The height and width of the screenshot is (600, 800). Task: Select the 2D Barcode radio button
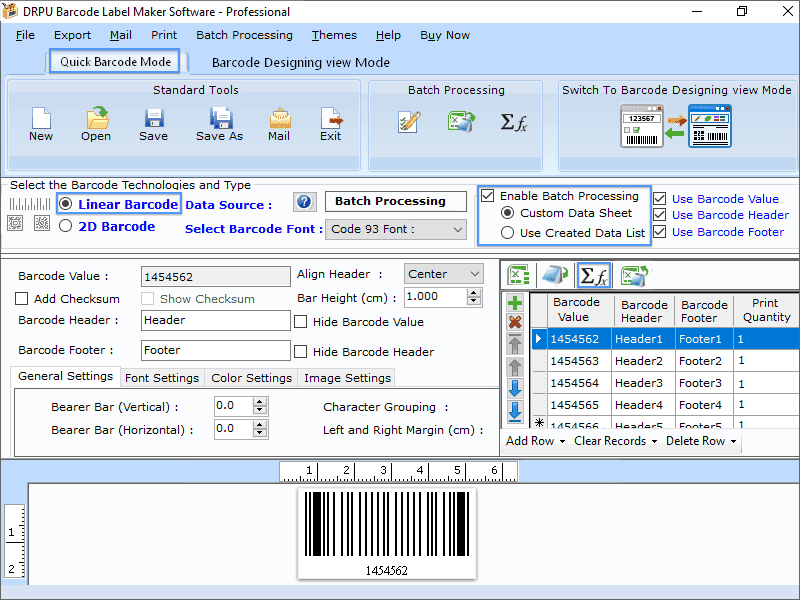point(65,226)
